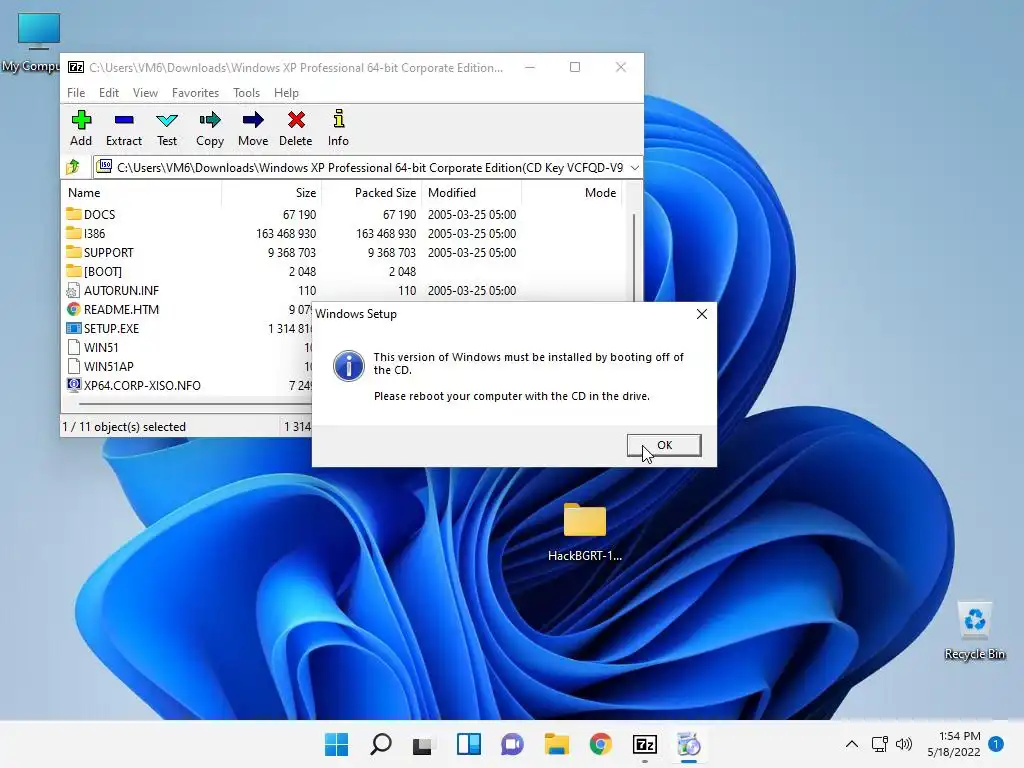Select the DOCS folder
Screen dimensions: 1024x768
point(91,214)
